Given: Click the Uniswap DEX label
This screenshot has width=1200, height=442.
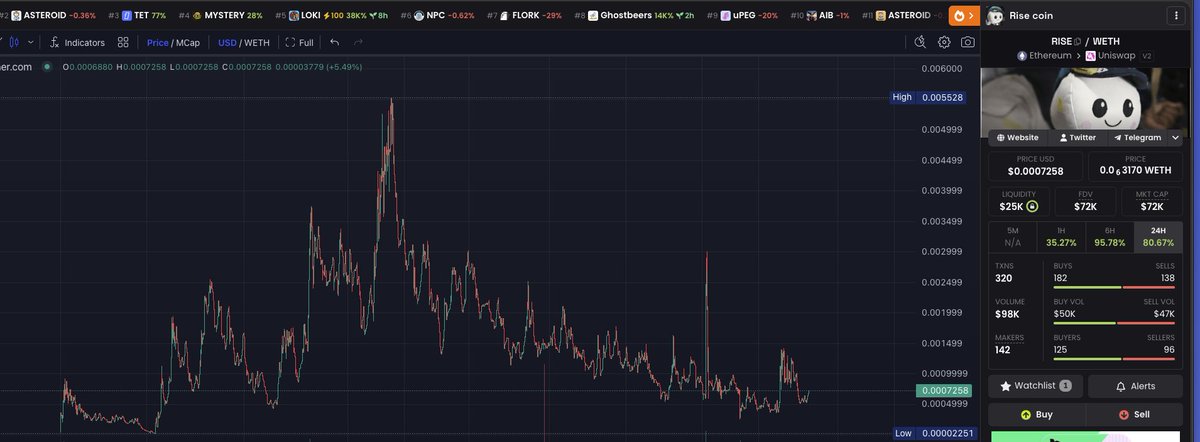Looking at the screenshot, I should point(1110,56).
